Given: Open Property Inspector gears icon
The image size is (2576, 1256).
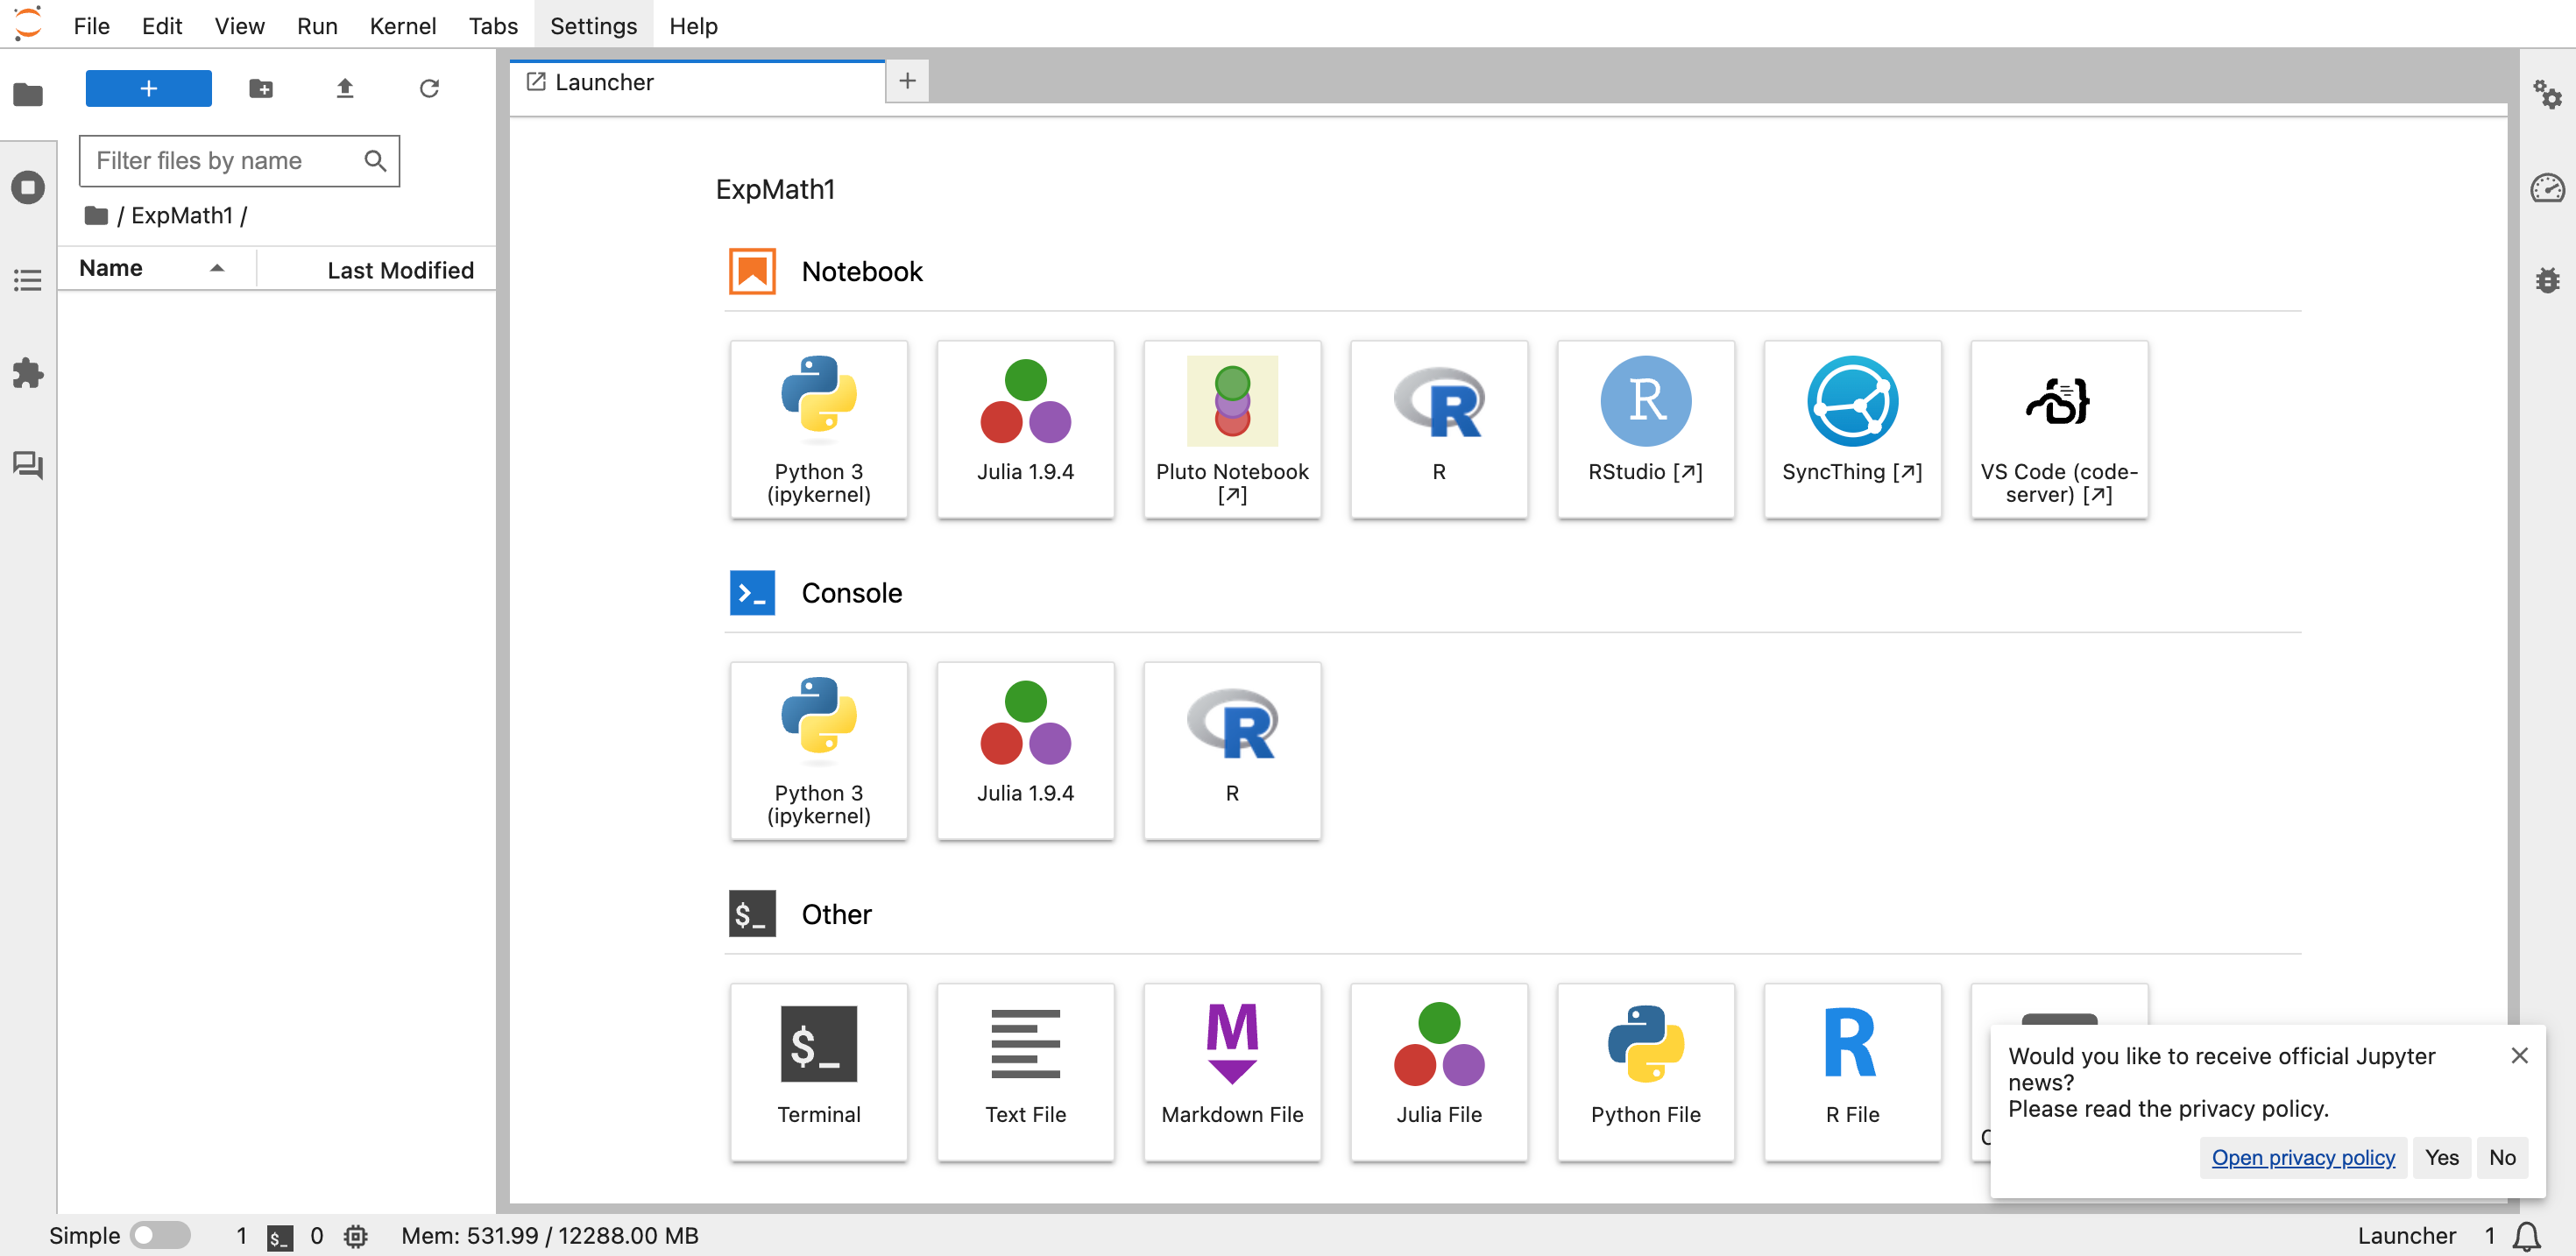Looking at the screenshot, I should 2546,95.
